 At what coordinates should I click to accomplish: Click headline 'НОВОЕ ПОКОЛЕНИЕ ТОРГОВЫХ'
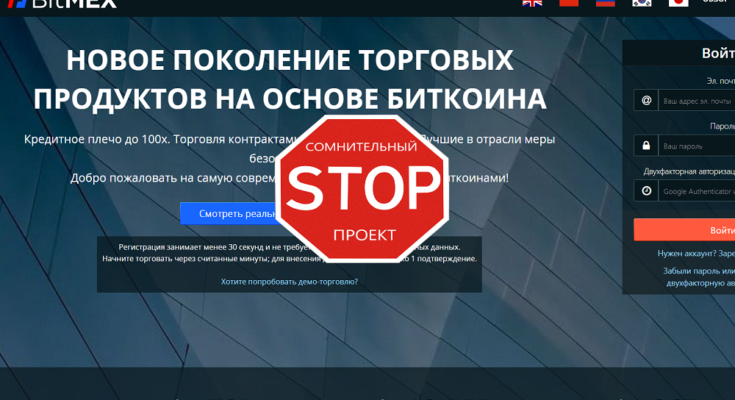290,60
